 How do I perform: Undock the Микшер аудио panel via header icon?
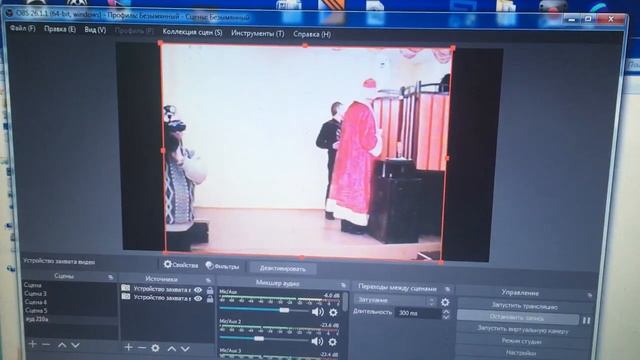point(343,285)
